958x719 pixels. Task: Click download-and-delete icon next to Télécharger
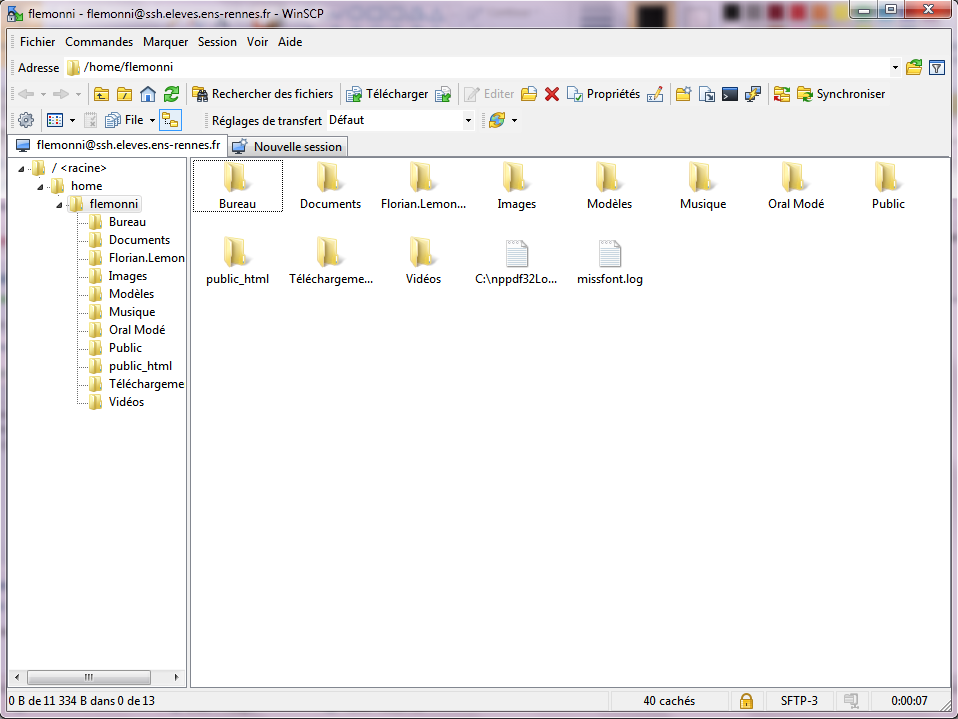pos(443,94)
